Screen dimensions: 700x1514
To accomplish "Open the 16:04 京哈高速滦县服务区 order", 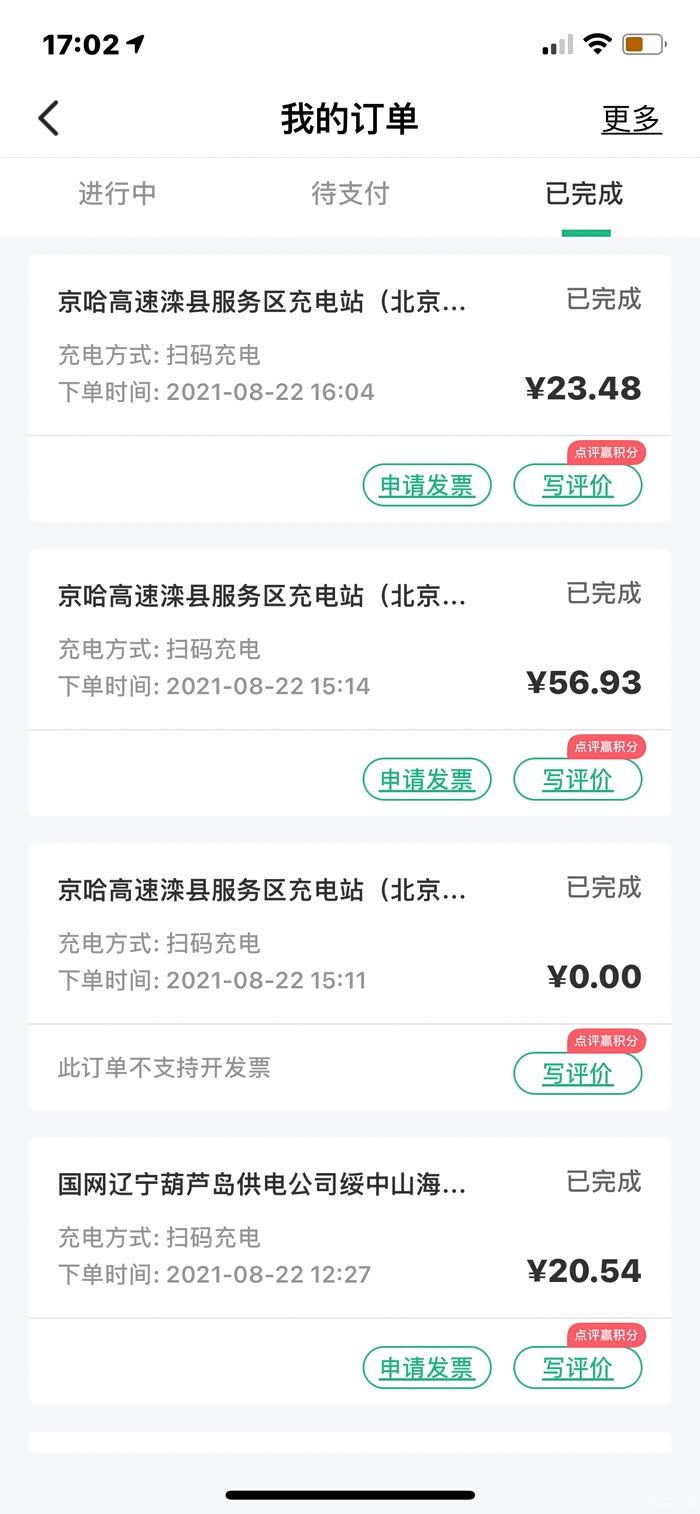I will pos(300,345).
